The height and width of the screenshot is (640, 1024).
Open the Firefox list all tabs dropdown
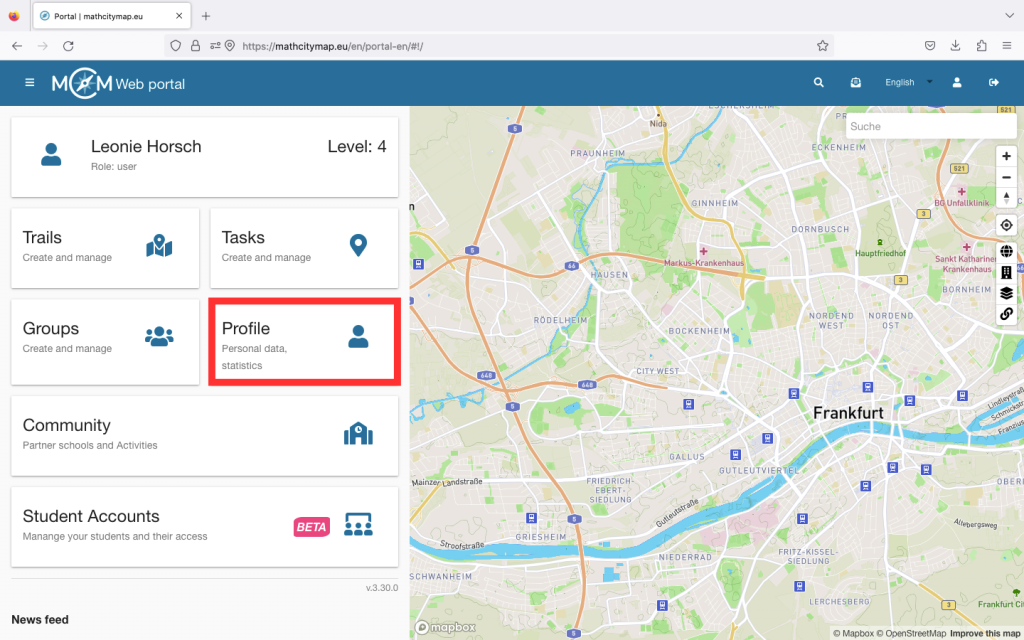1008,16
